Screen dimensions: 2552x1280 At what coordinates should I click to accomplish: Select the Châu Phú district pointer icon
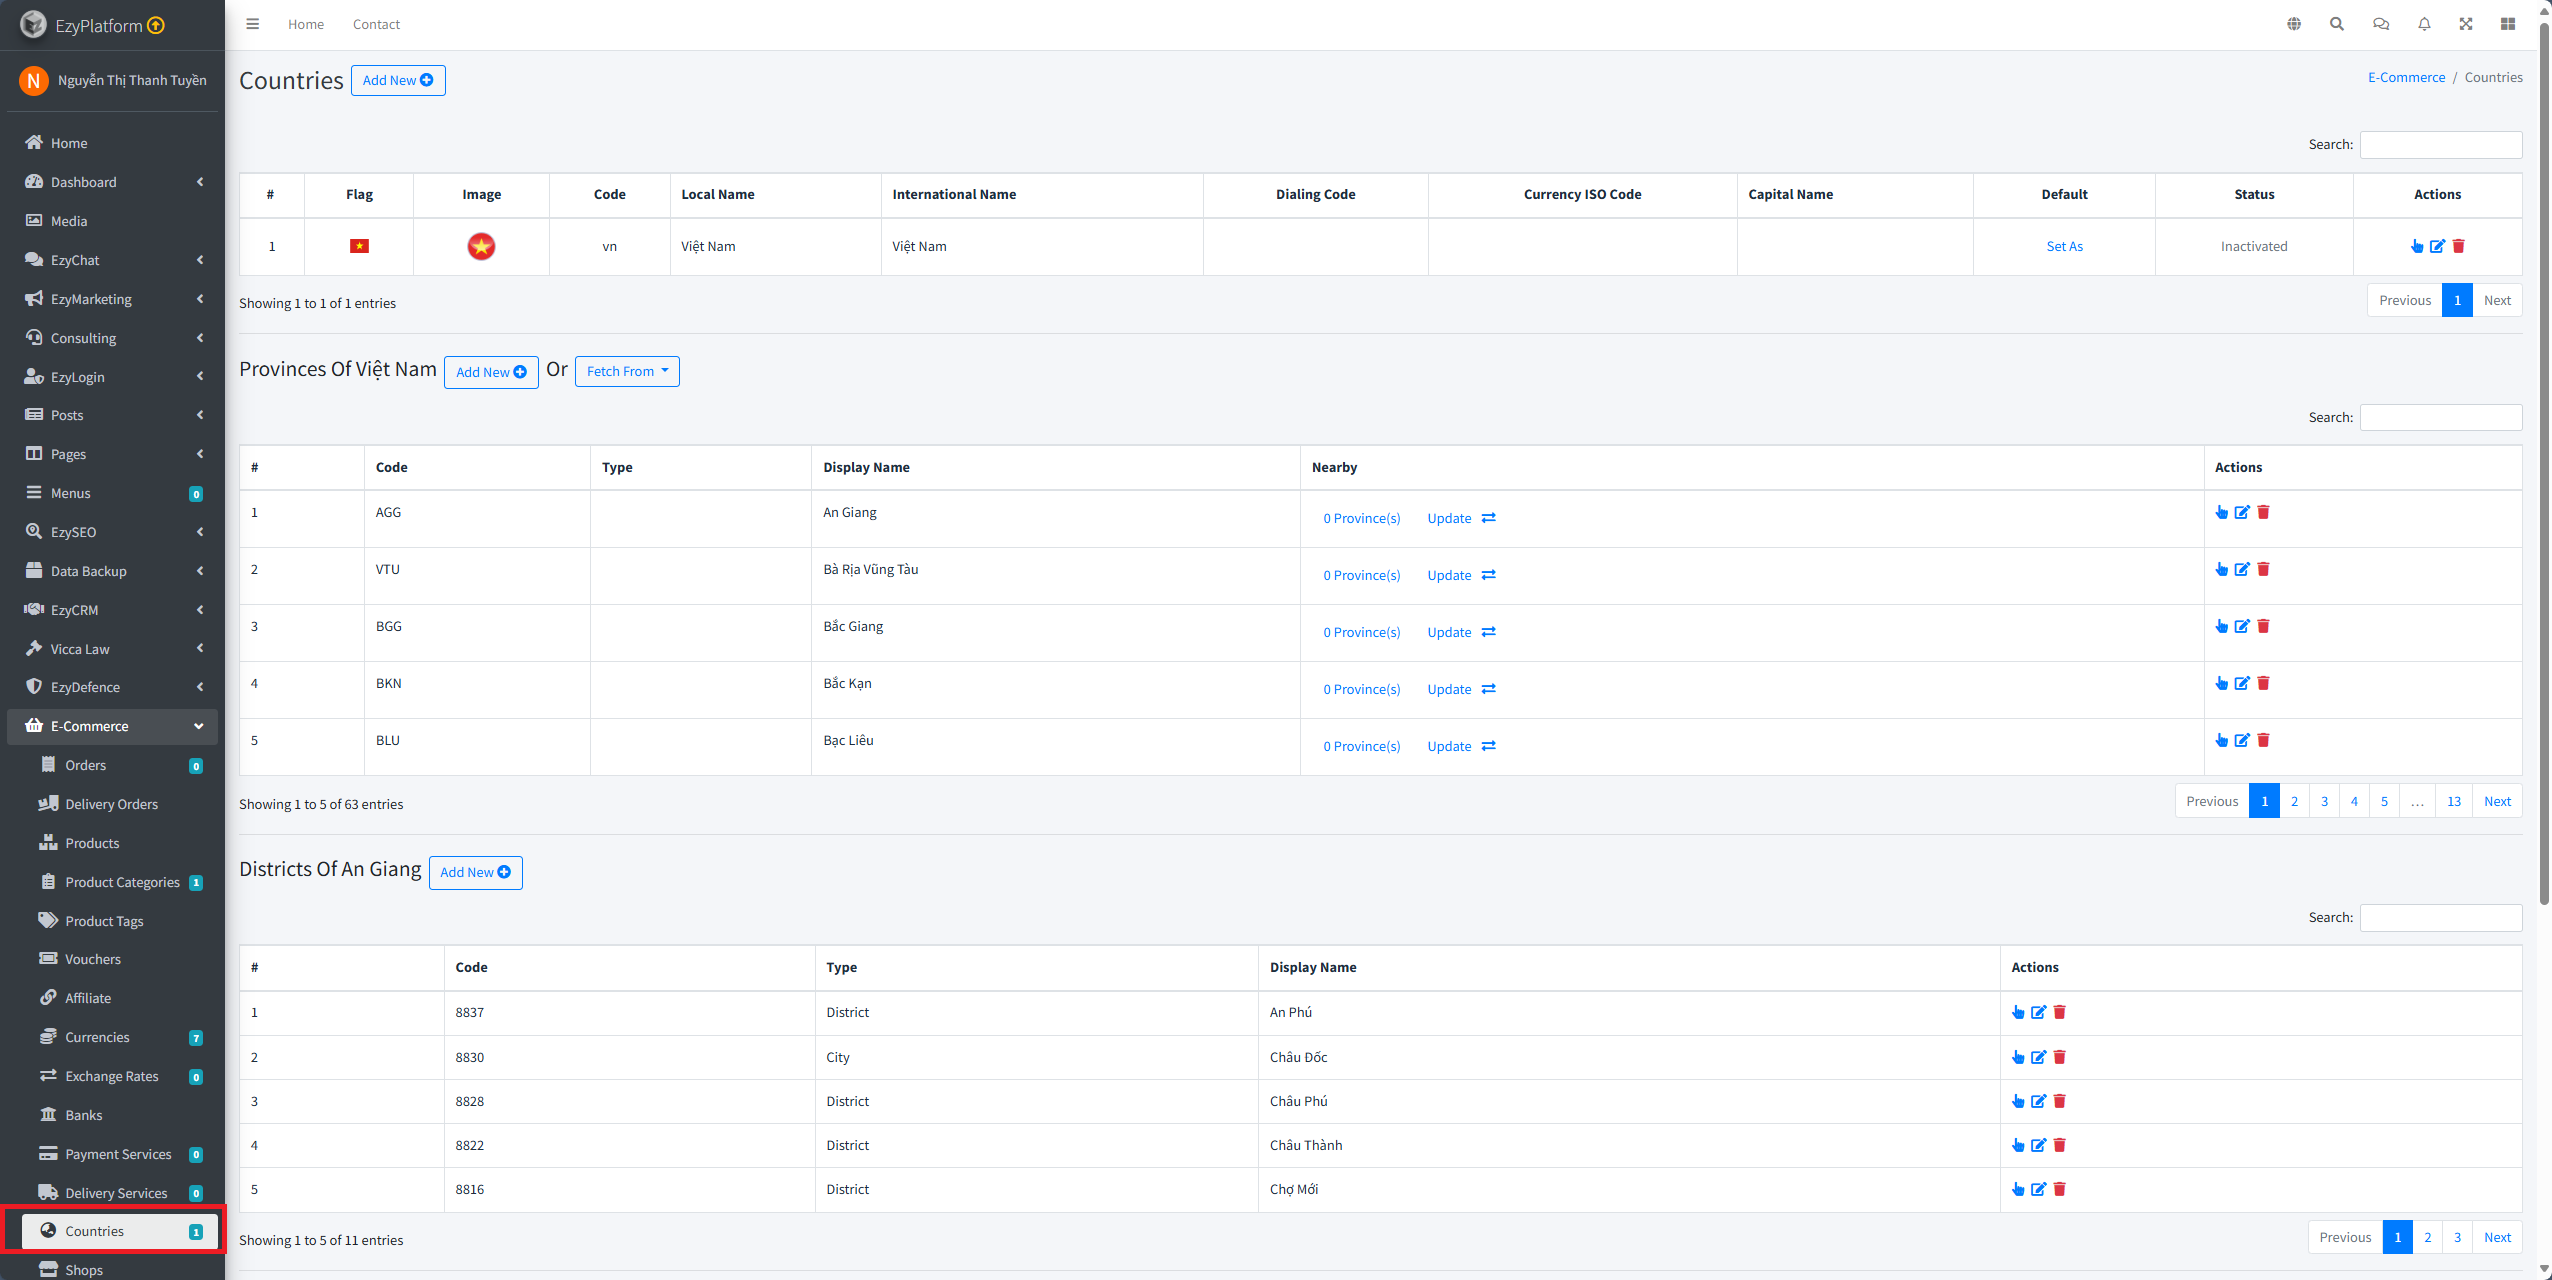click(2018, 1101)
